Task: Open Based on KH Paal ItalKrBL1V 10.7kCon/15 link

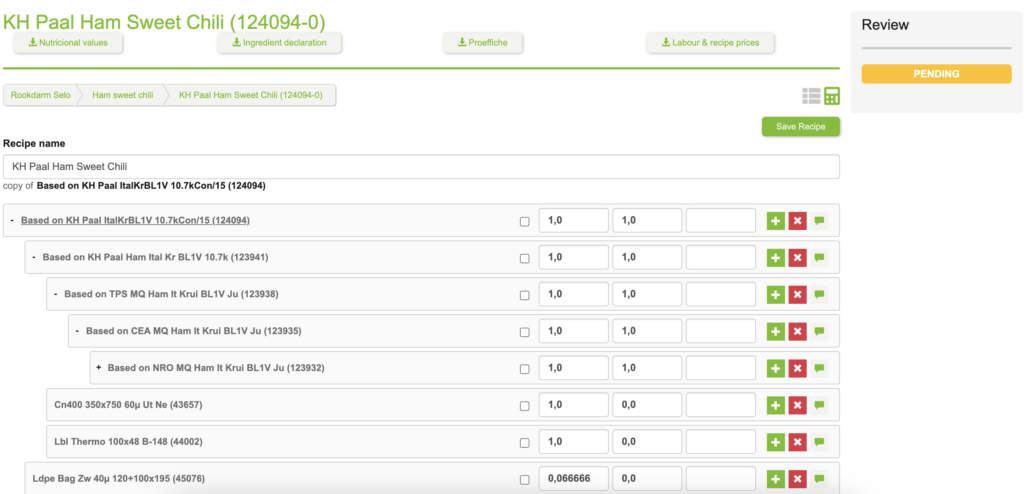Action: pyautogui.click(x=135, y=221)
